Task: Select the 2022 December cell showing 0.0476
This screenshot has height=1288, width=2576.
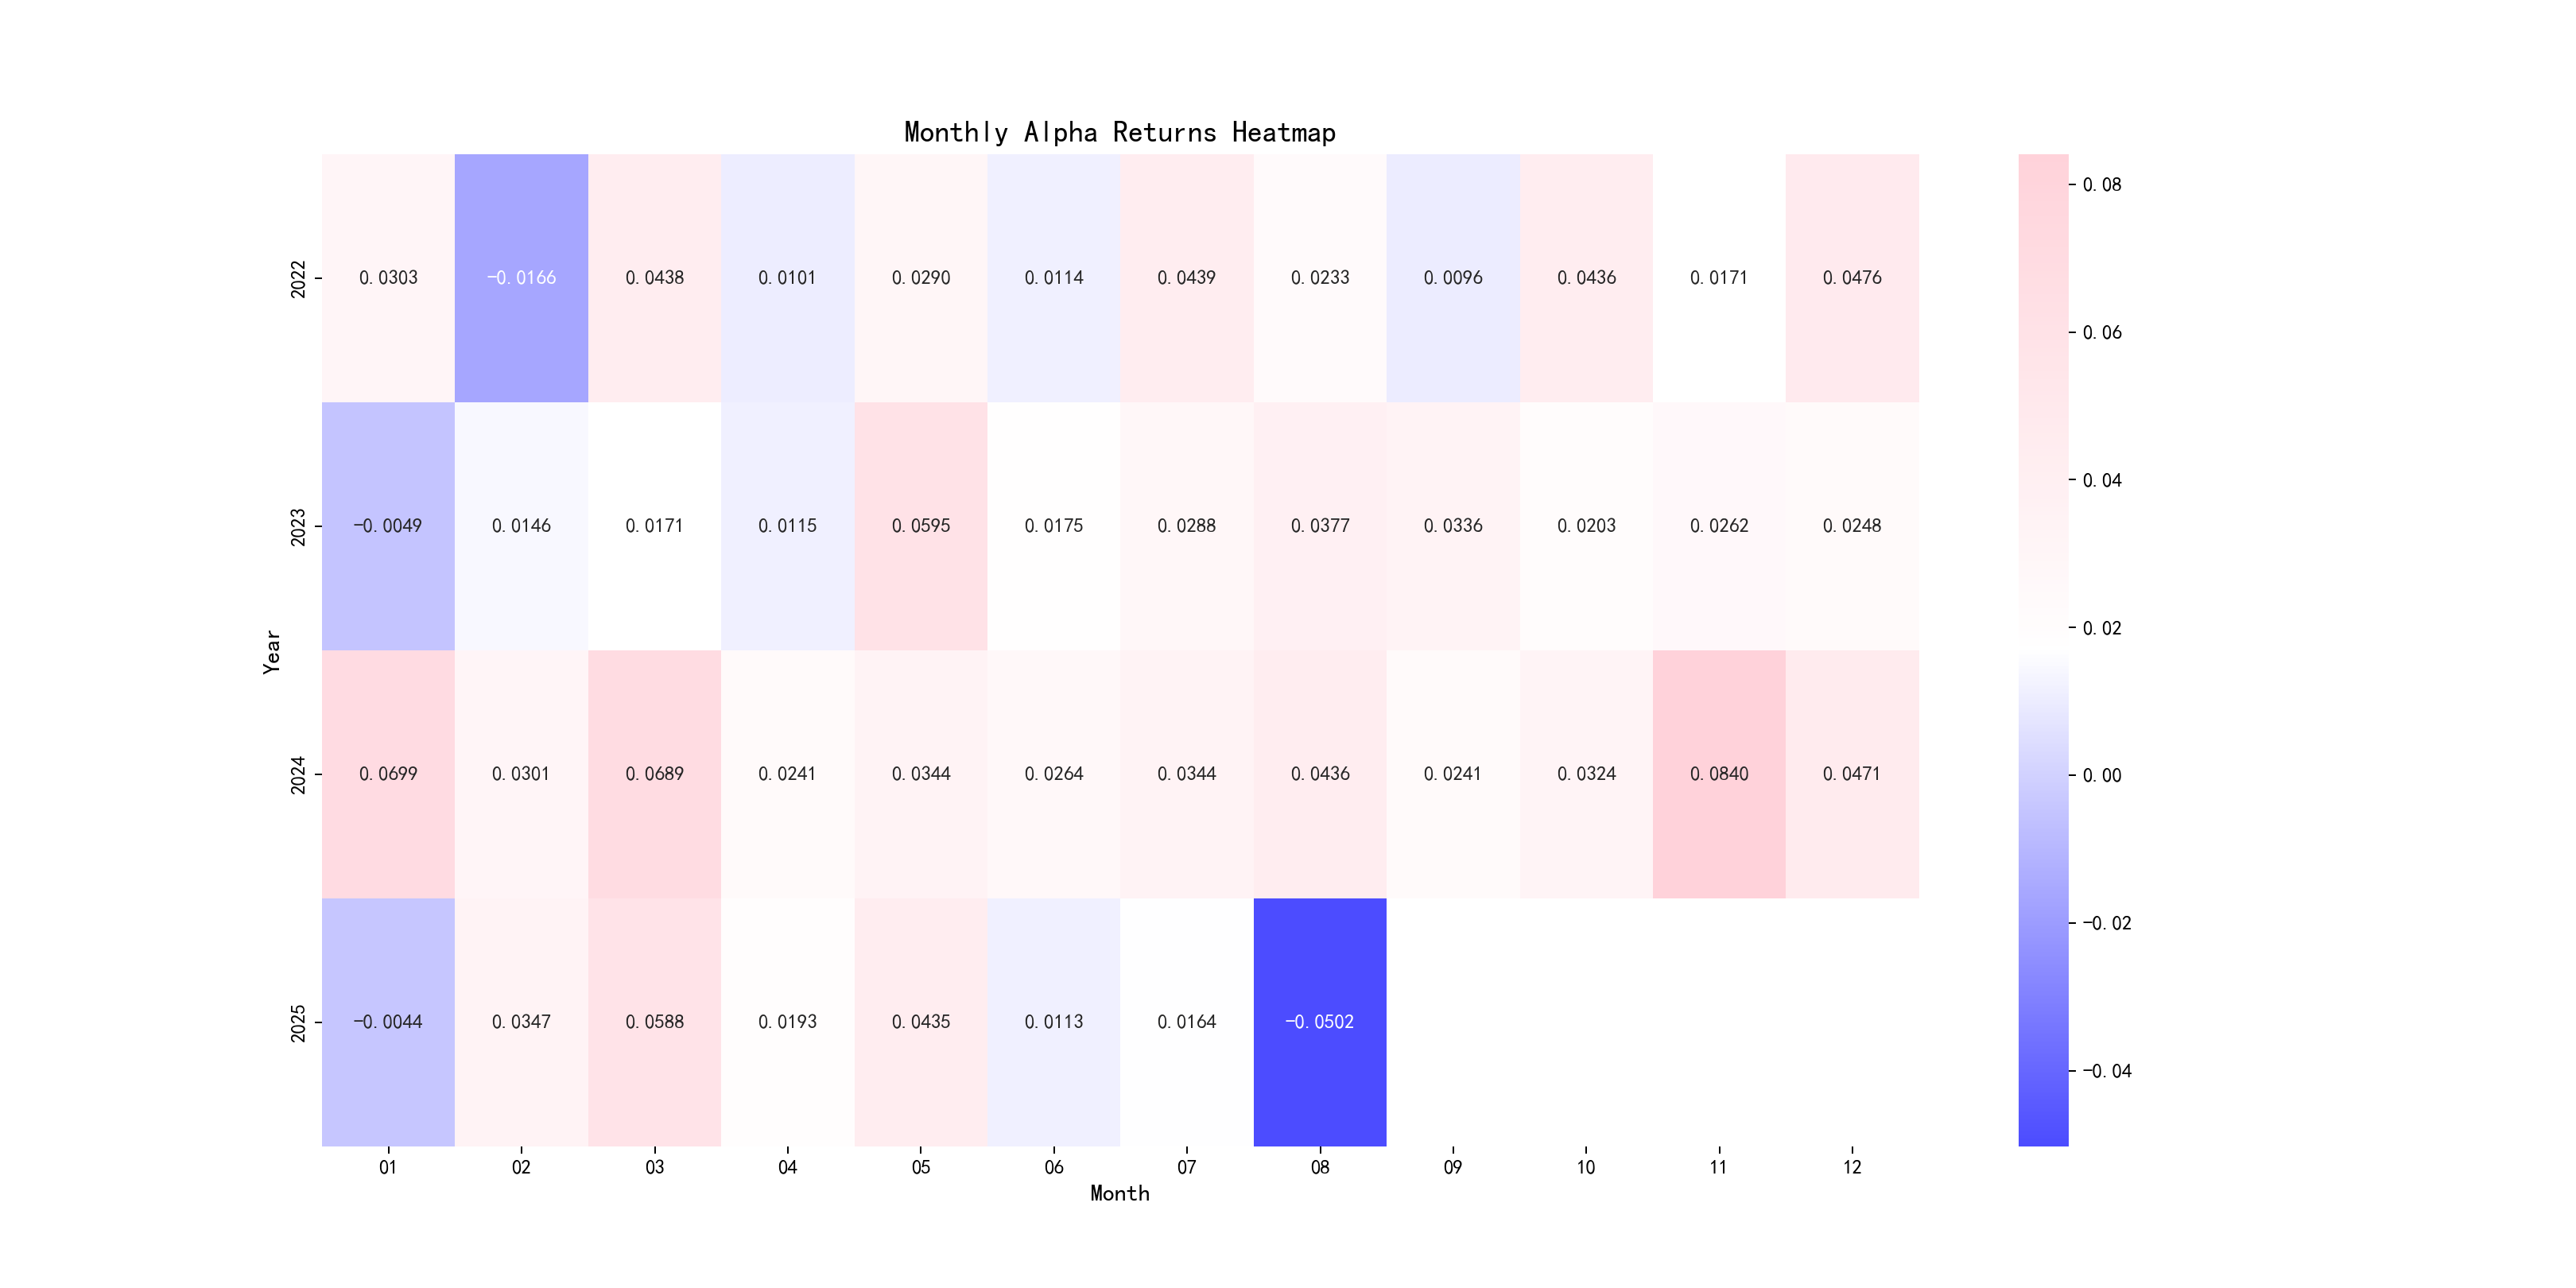Action: click(1851, 278)
